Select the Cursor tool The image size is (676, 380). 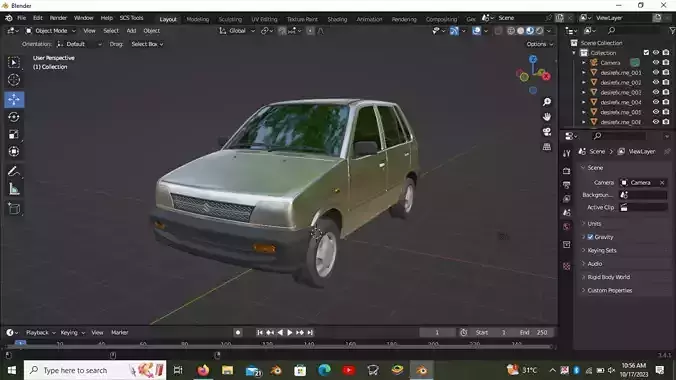tap(14, 80)
